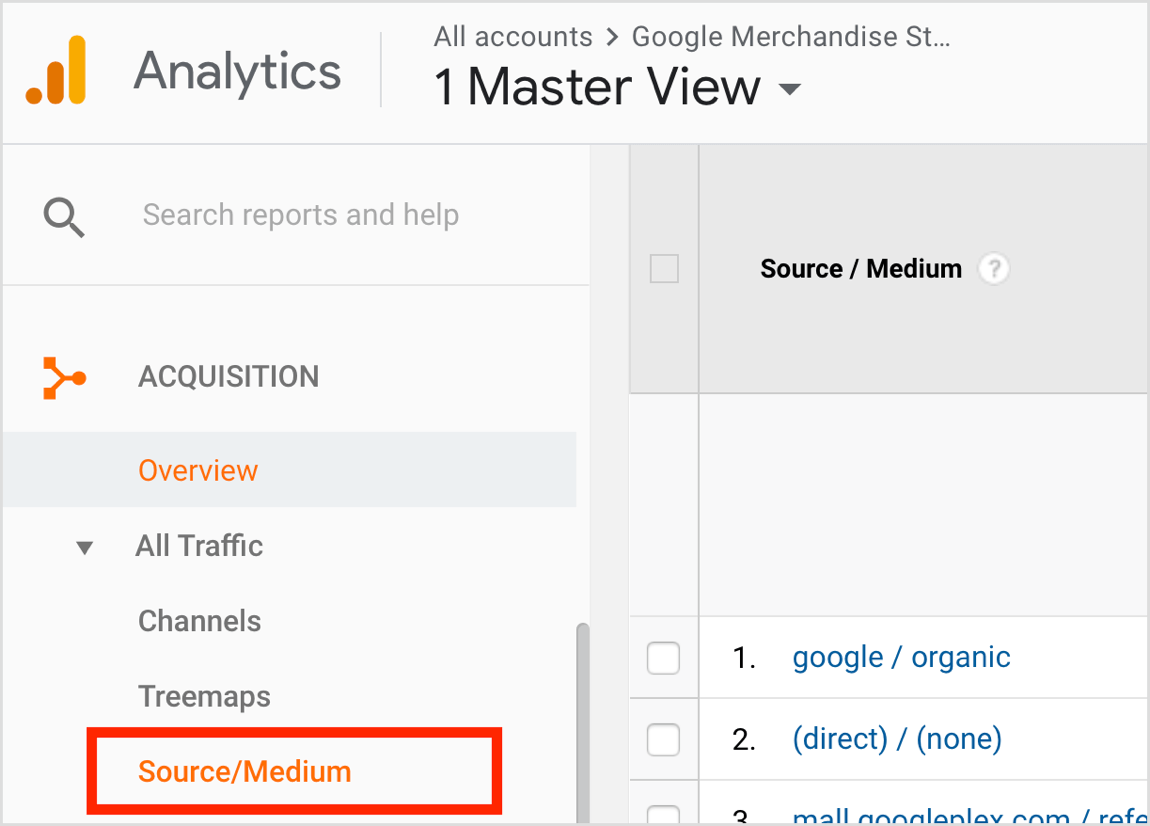Check the box for (direct) / (none) row
Image resolution: width=1150 pixels, height=826 pixels.
663,740
